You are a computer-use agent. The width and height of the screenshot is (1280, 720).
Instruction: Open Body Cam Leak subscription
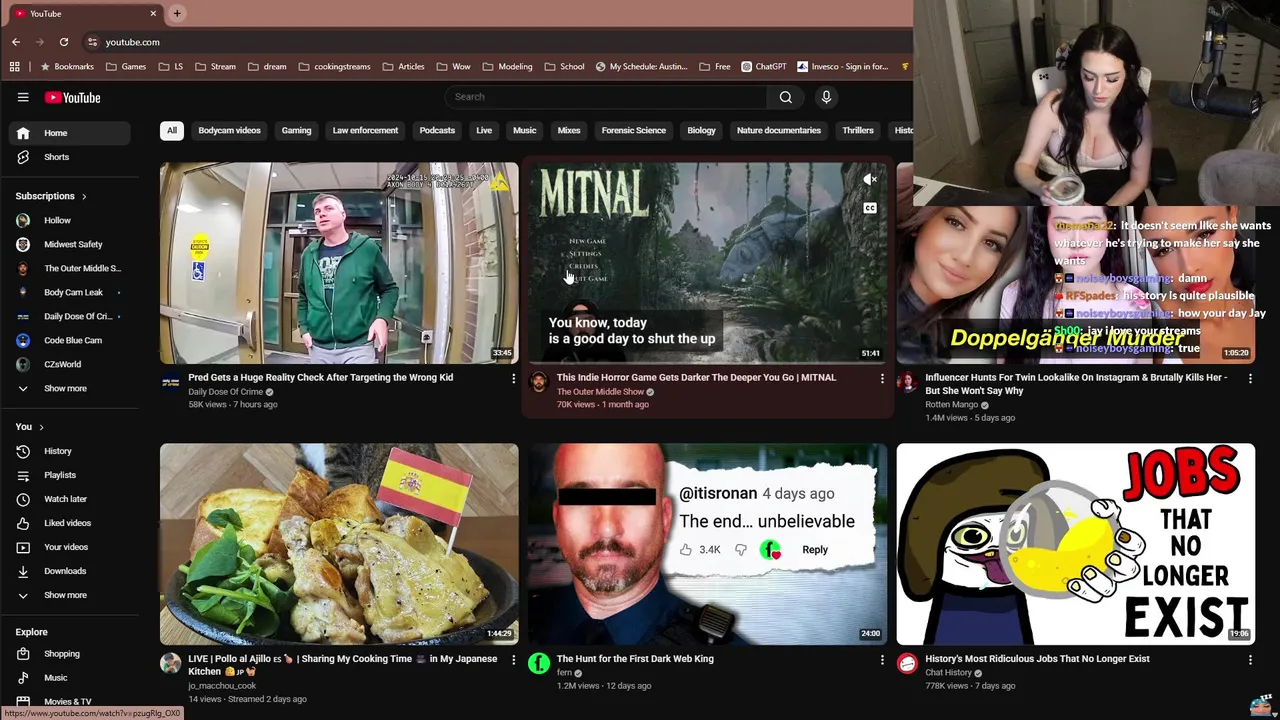point(69,292)
